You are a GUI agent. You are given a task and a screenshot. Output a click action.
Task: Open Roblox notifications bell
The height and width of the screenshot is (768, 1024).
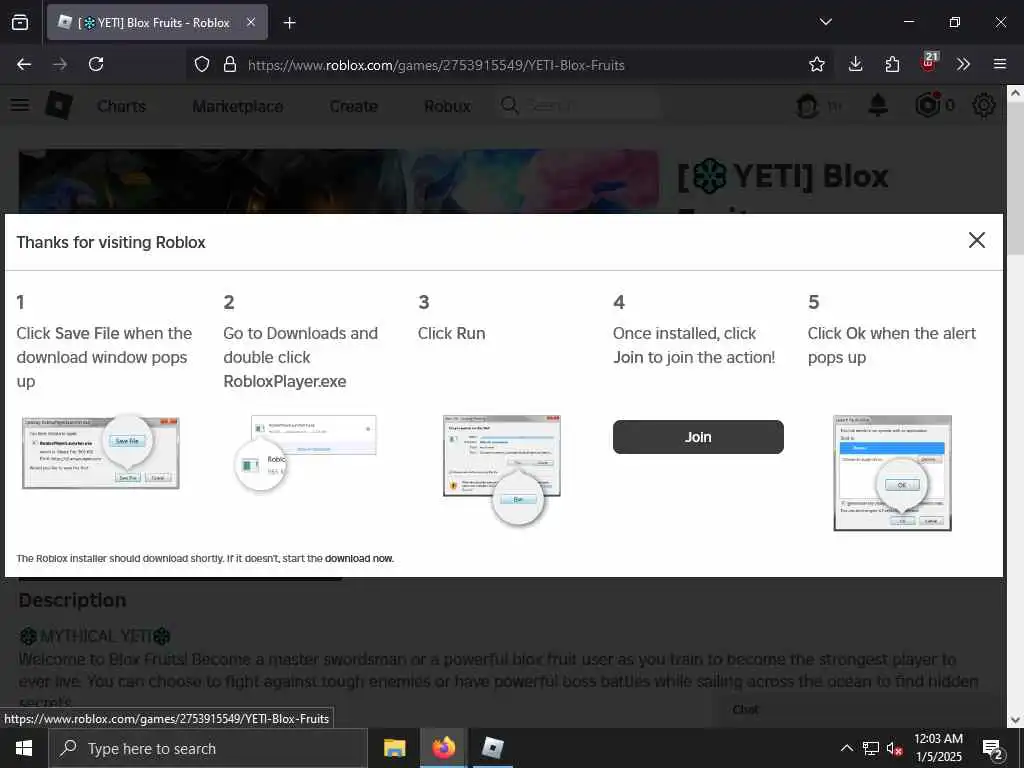click(x=878, y=104)
